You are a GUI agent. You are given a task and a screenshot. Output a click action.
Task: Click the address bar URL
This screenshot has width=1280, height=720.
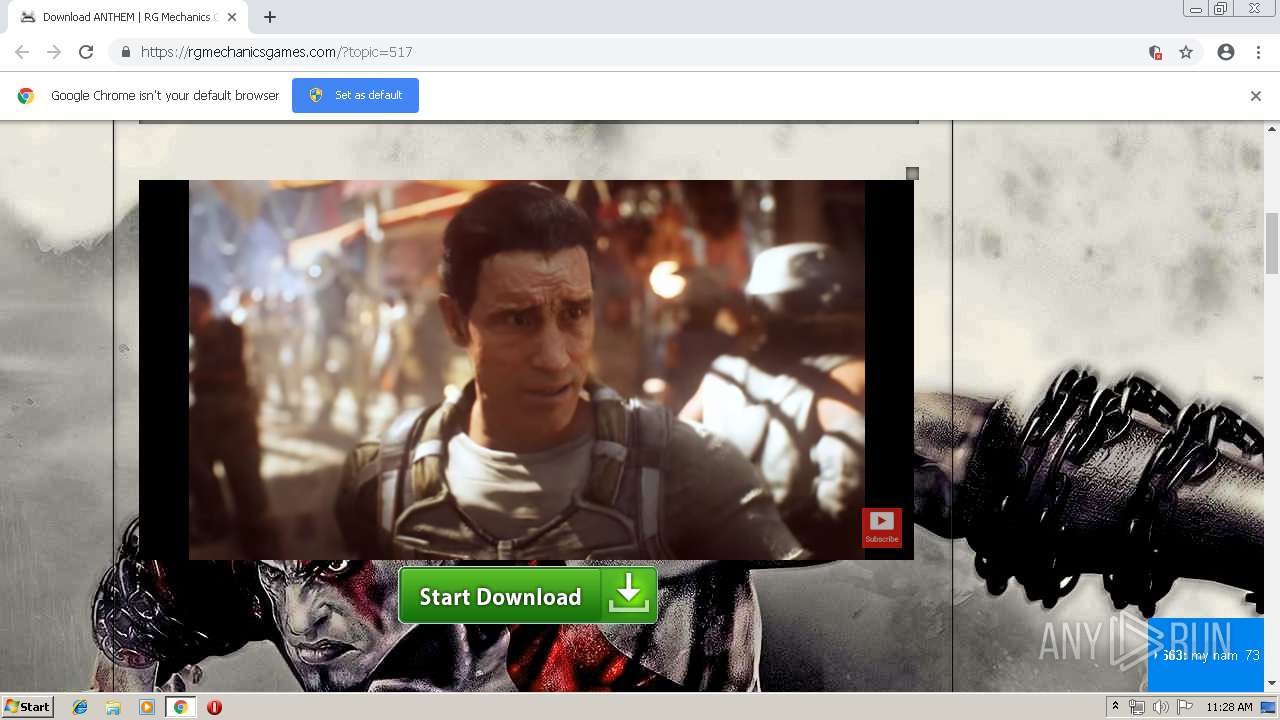coord(277,52)
